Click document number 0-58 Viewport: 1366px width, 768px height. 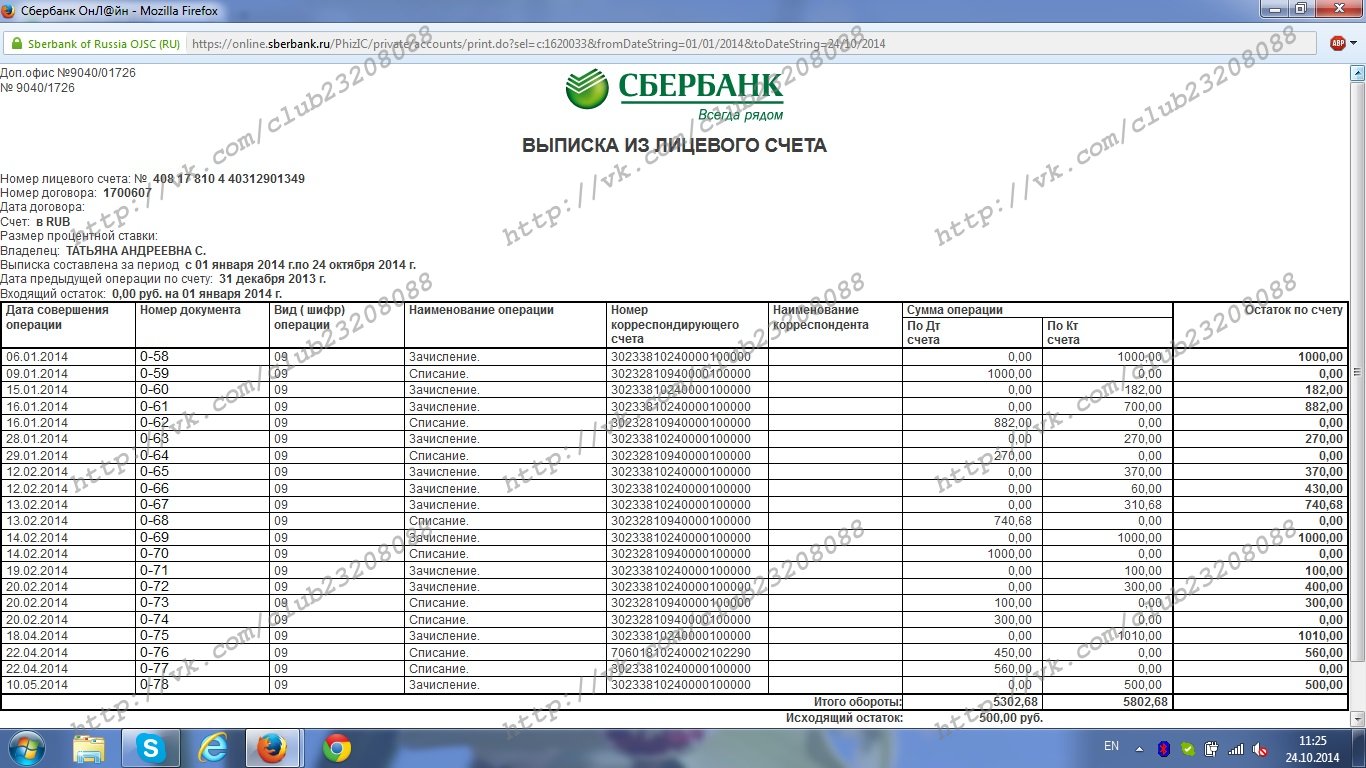pyautogui.click(x=154, y=356)
